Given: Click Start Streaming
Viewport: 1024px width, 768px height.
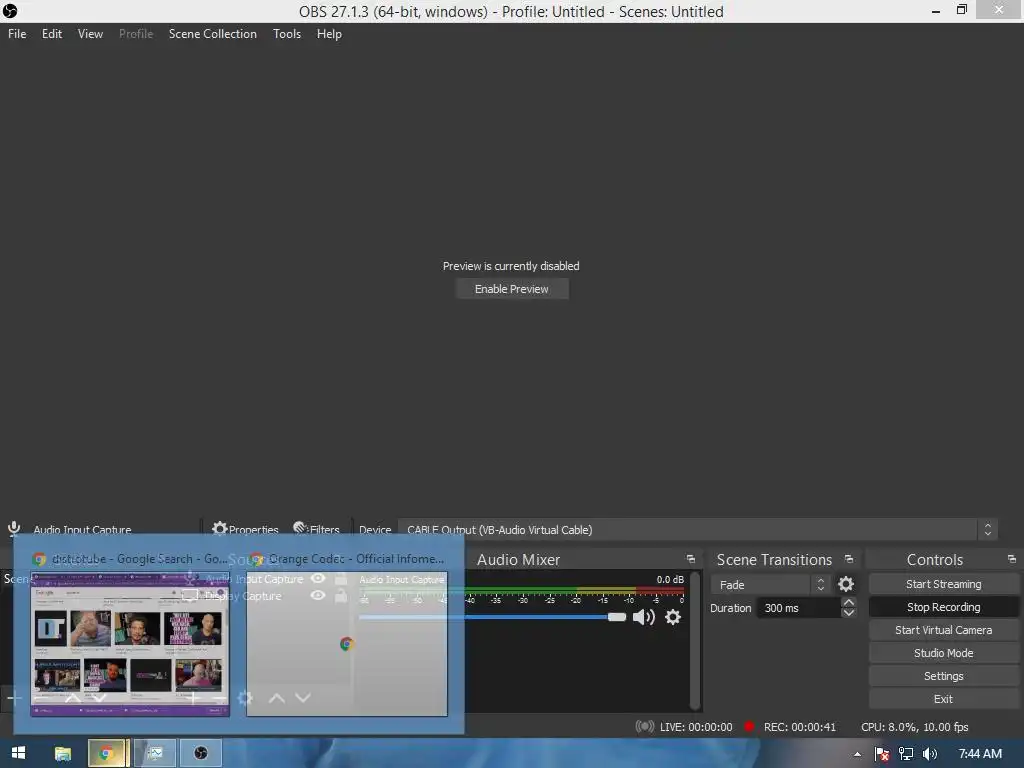Looking at the screenshot, I should [x=943, y=584].
